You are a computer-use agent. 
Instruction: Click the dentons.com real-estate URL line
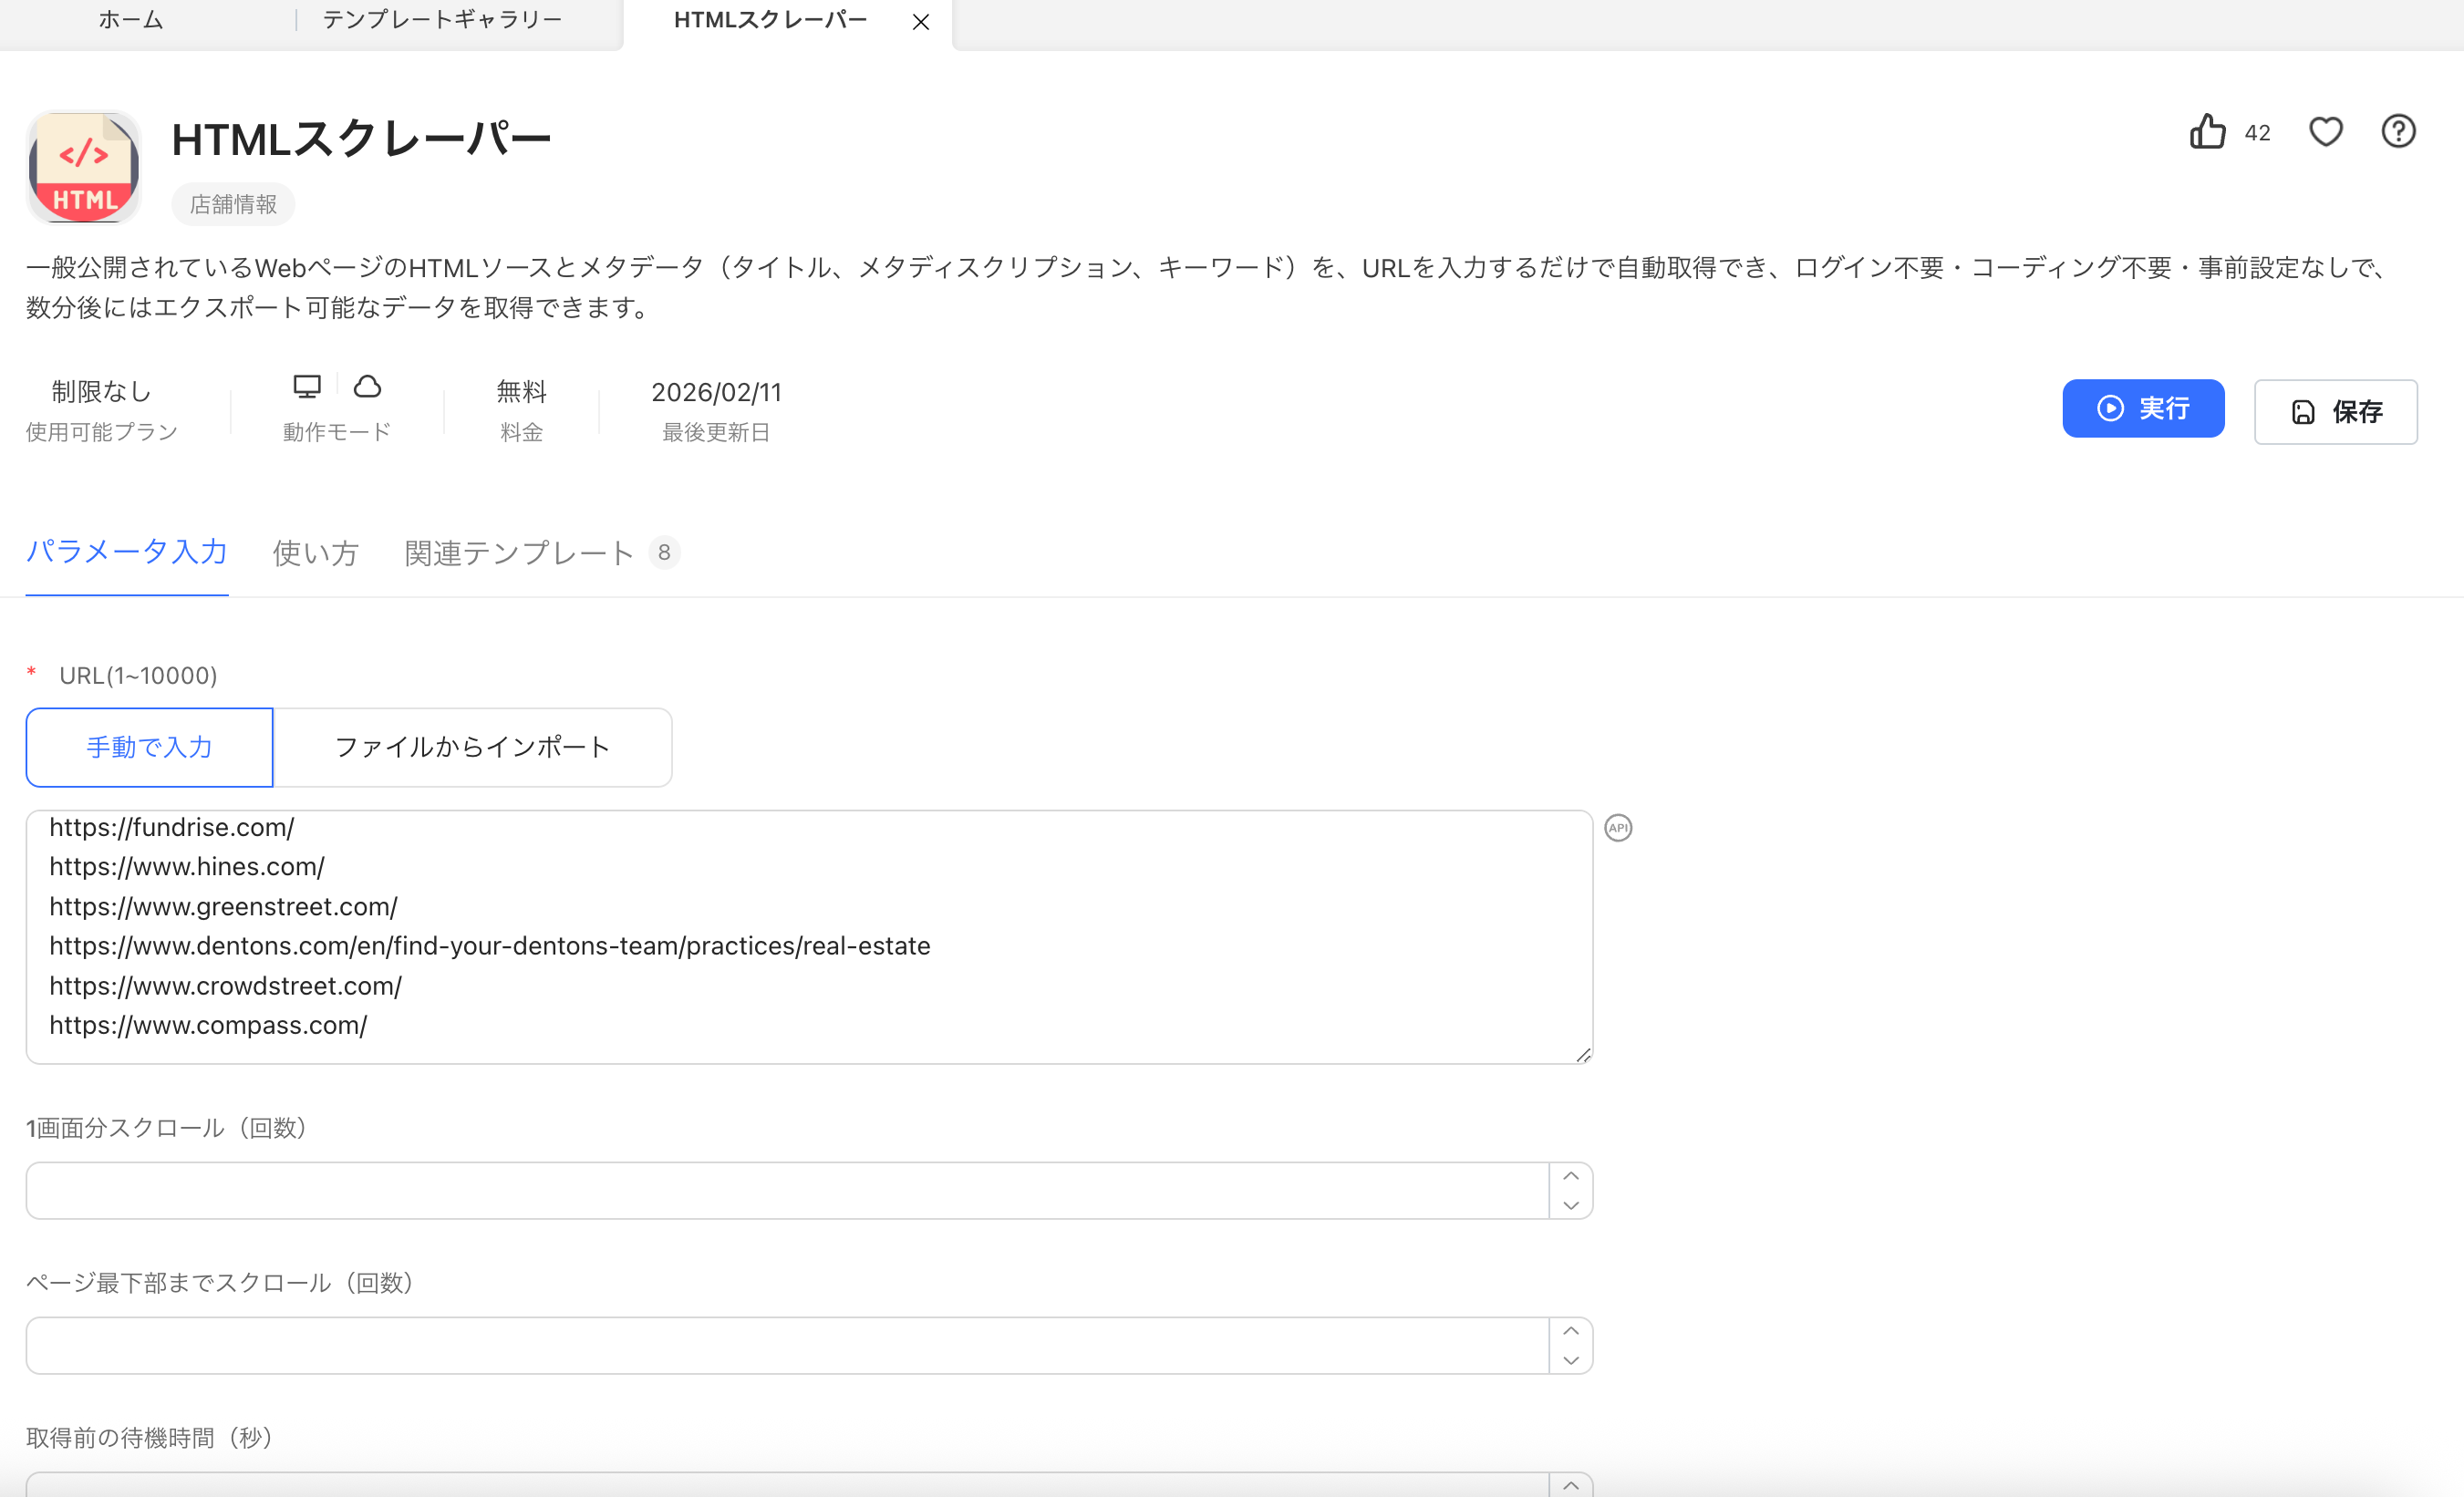click(490, 946)
